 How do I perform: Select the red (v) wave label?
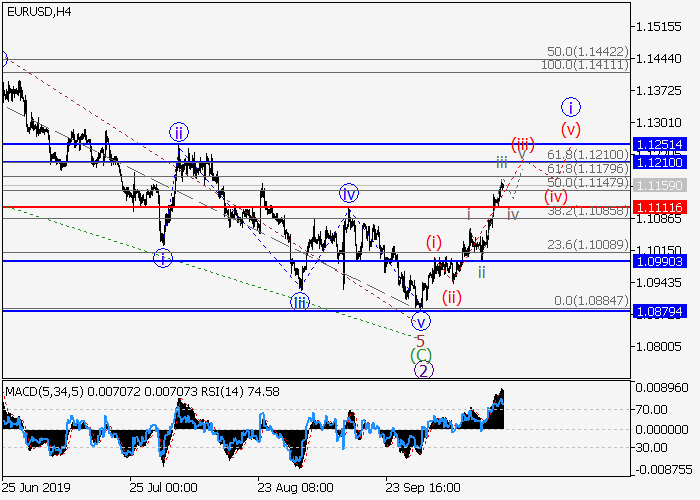pos(570,128)
